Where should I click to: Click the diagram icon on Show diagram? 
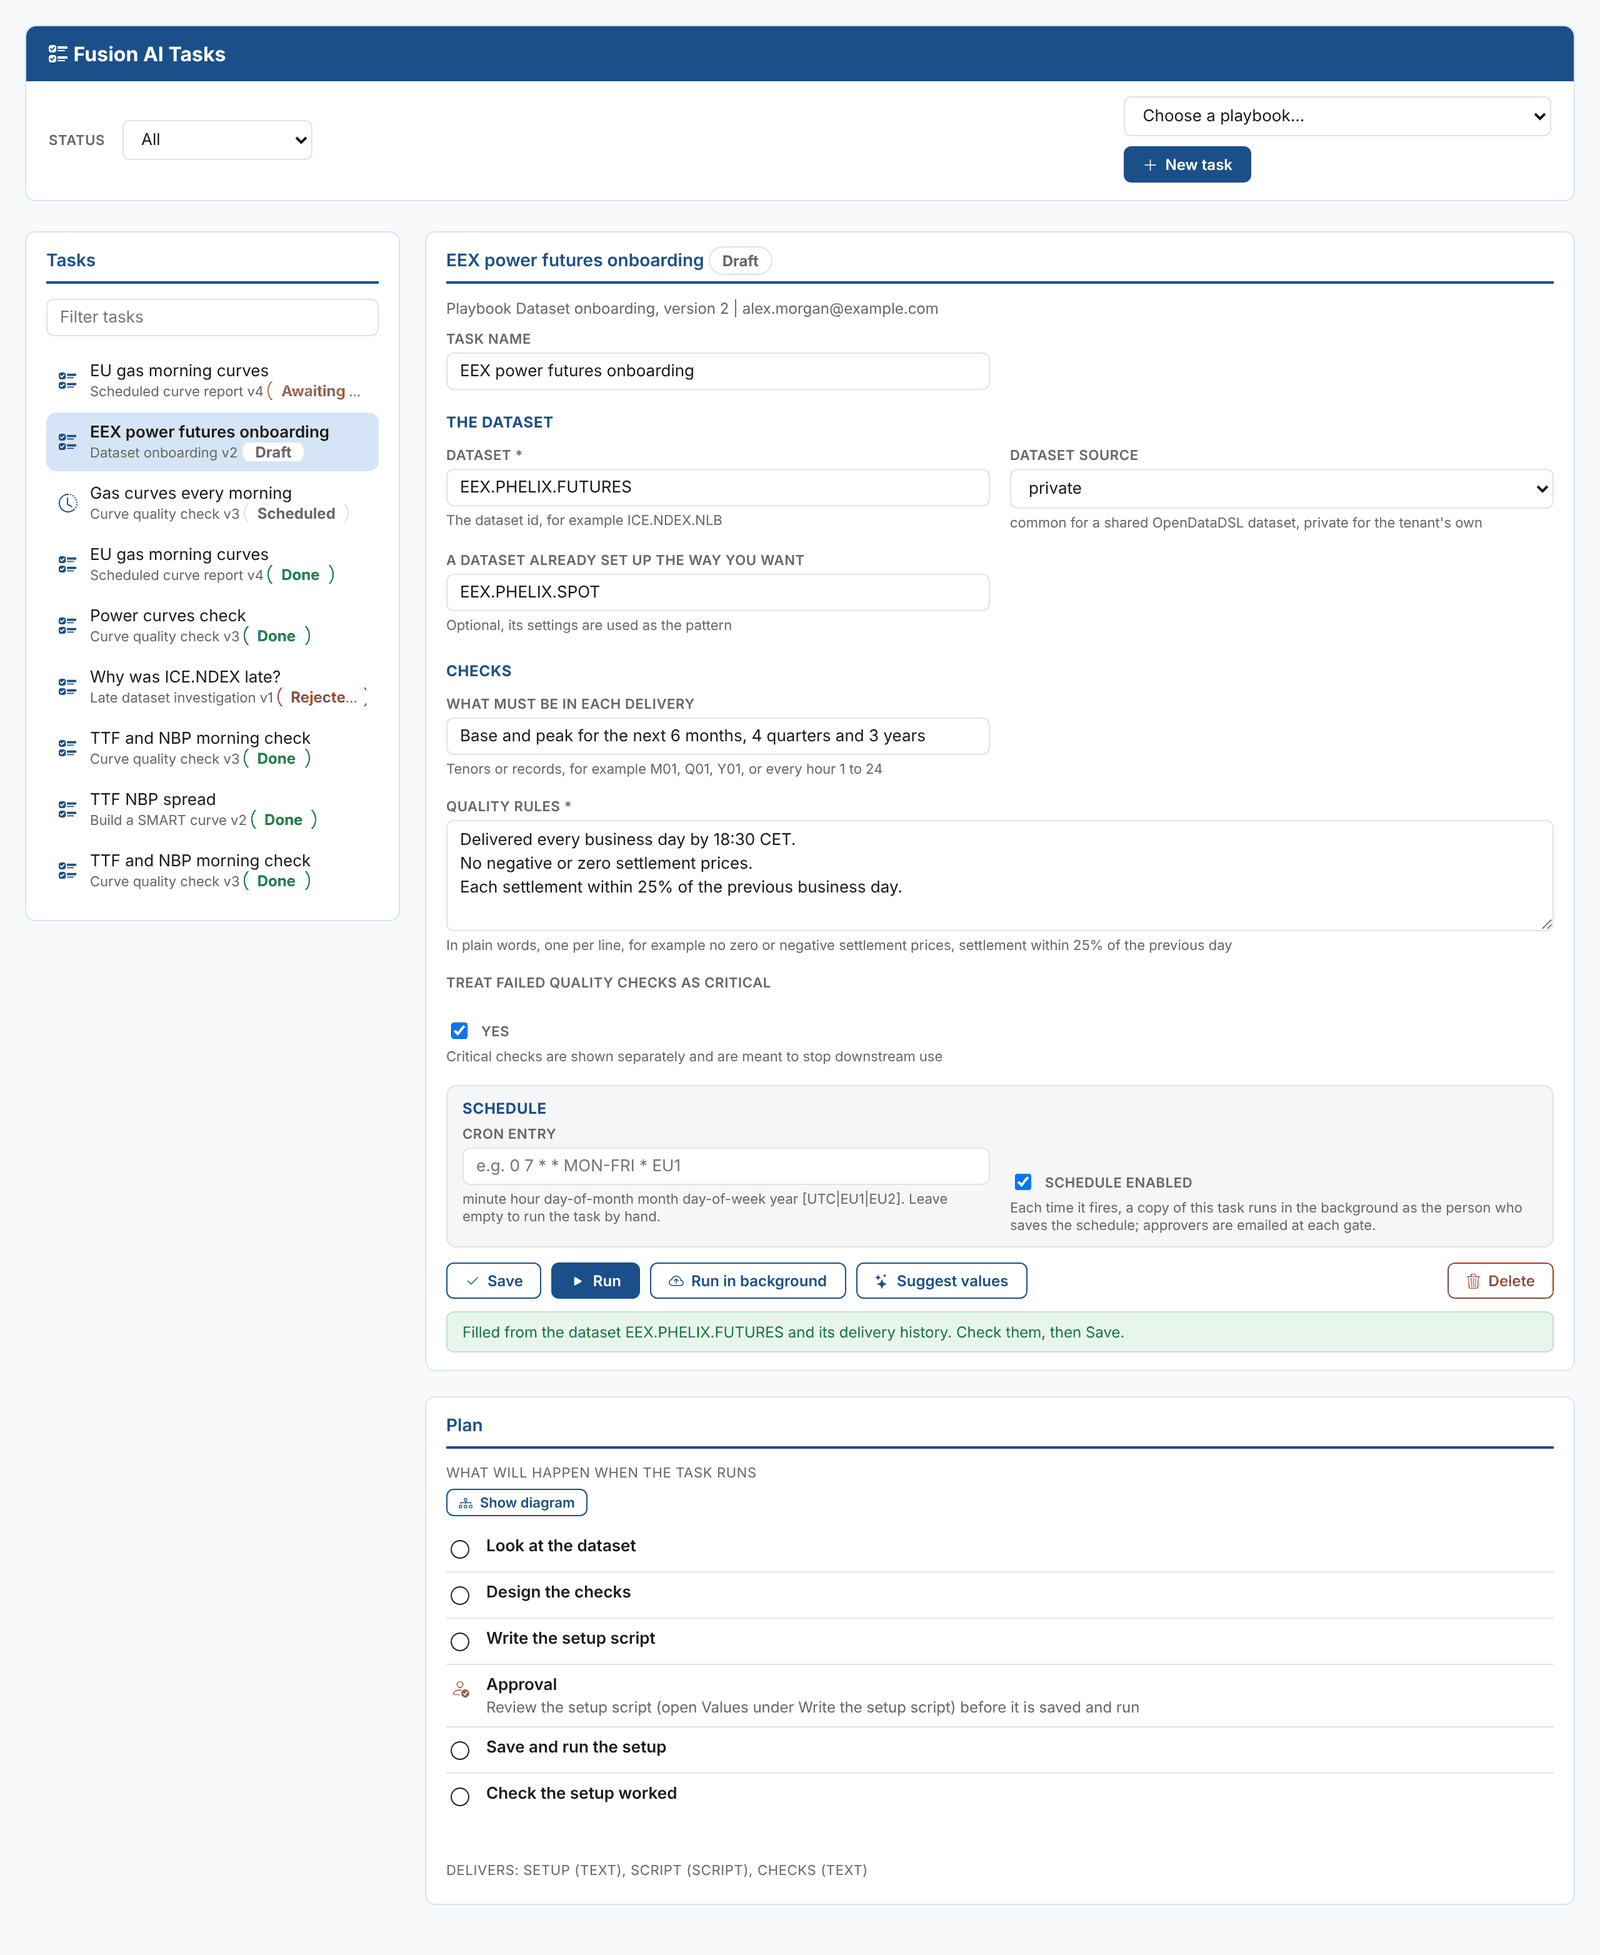pyautogui.click(x=466, y=1503)
